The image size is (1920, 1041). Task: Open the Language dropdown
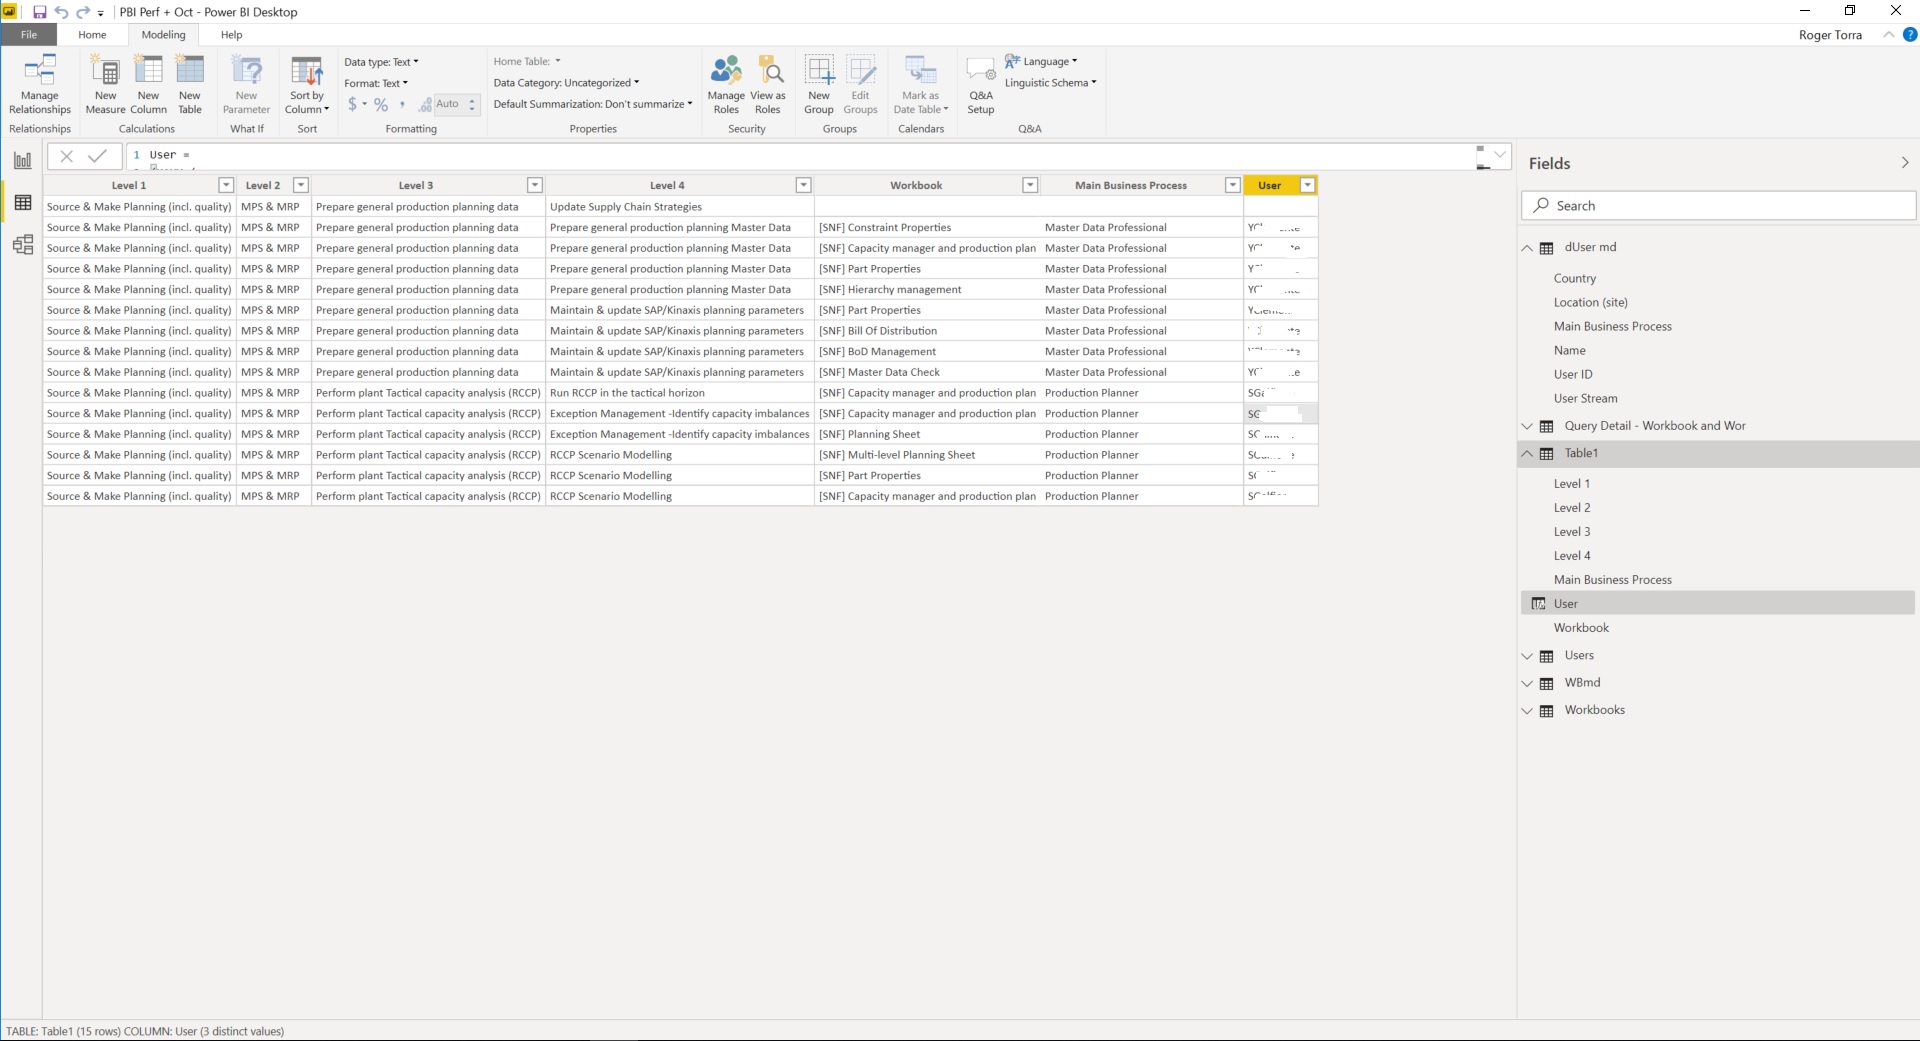(1042, 62)
